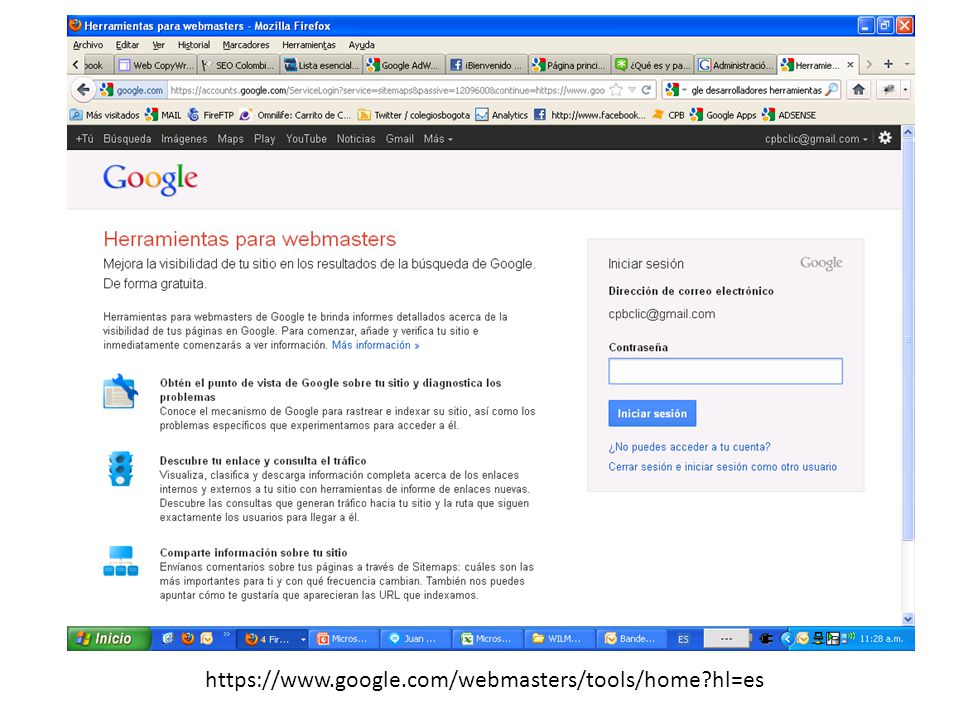Image resolution: width=960 pixels, height=720 pixels.
Task: Click the page scrollbar down arrow
Action: point(908,618)
